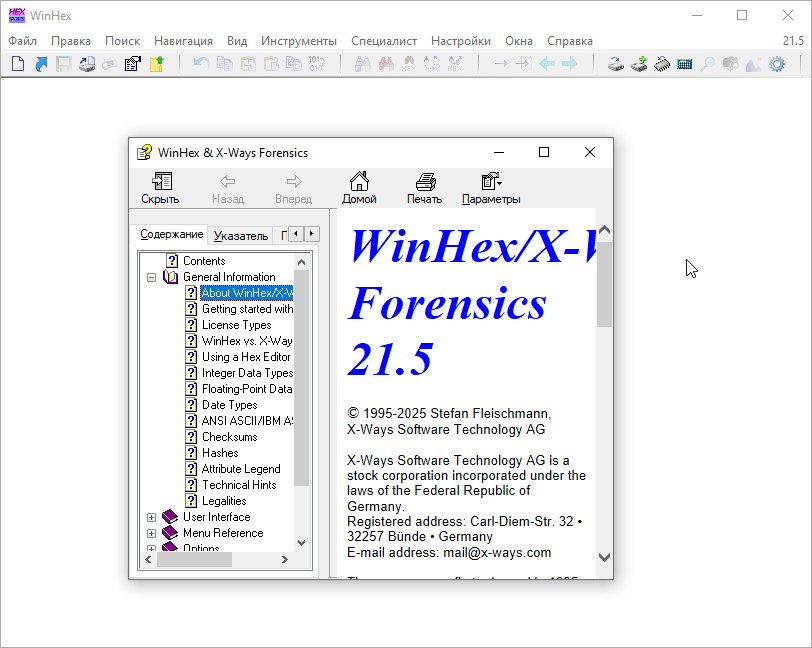Viewport: 812px width, 648px height.
Task: Open the Справка menu
Action: point(570,41)
